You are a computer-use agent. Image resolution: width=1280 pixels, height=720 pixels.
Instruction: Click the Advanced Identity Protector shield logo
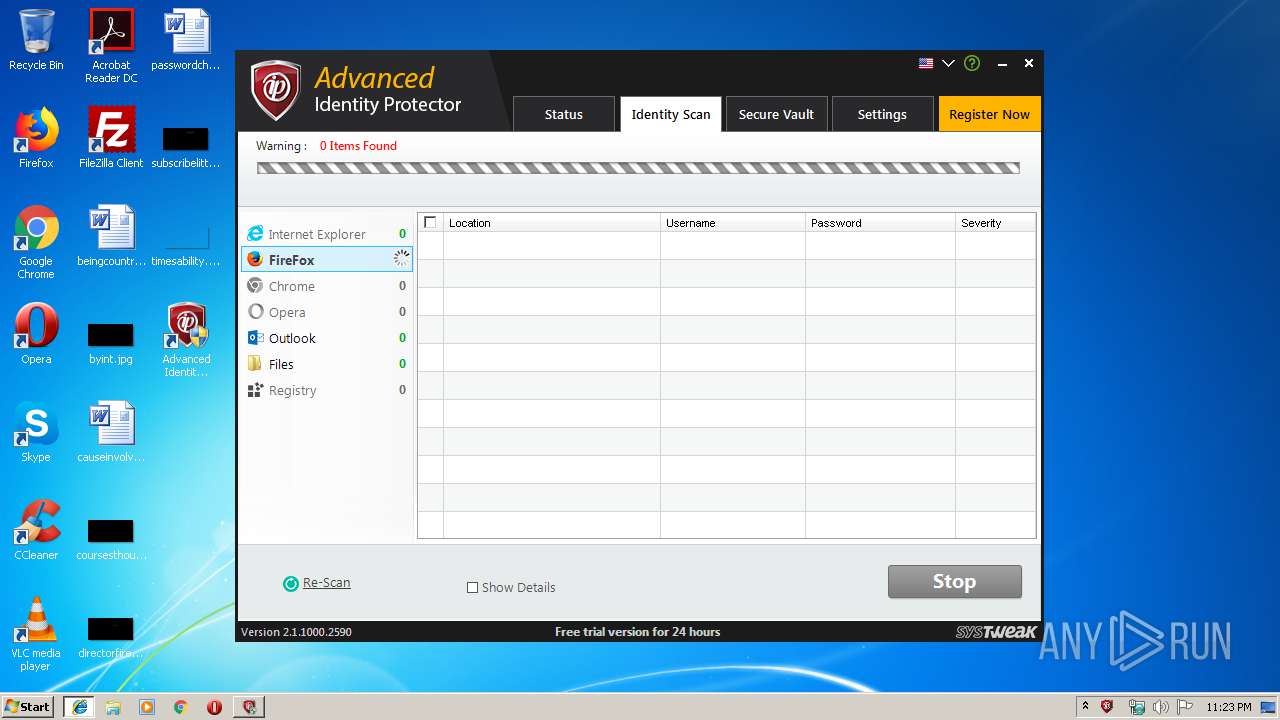[x=275, y=91]
